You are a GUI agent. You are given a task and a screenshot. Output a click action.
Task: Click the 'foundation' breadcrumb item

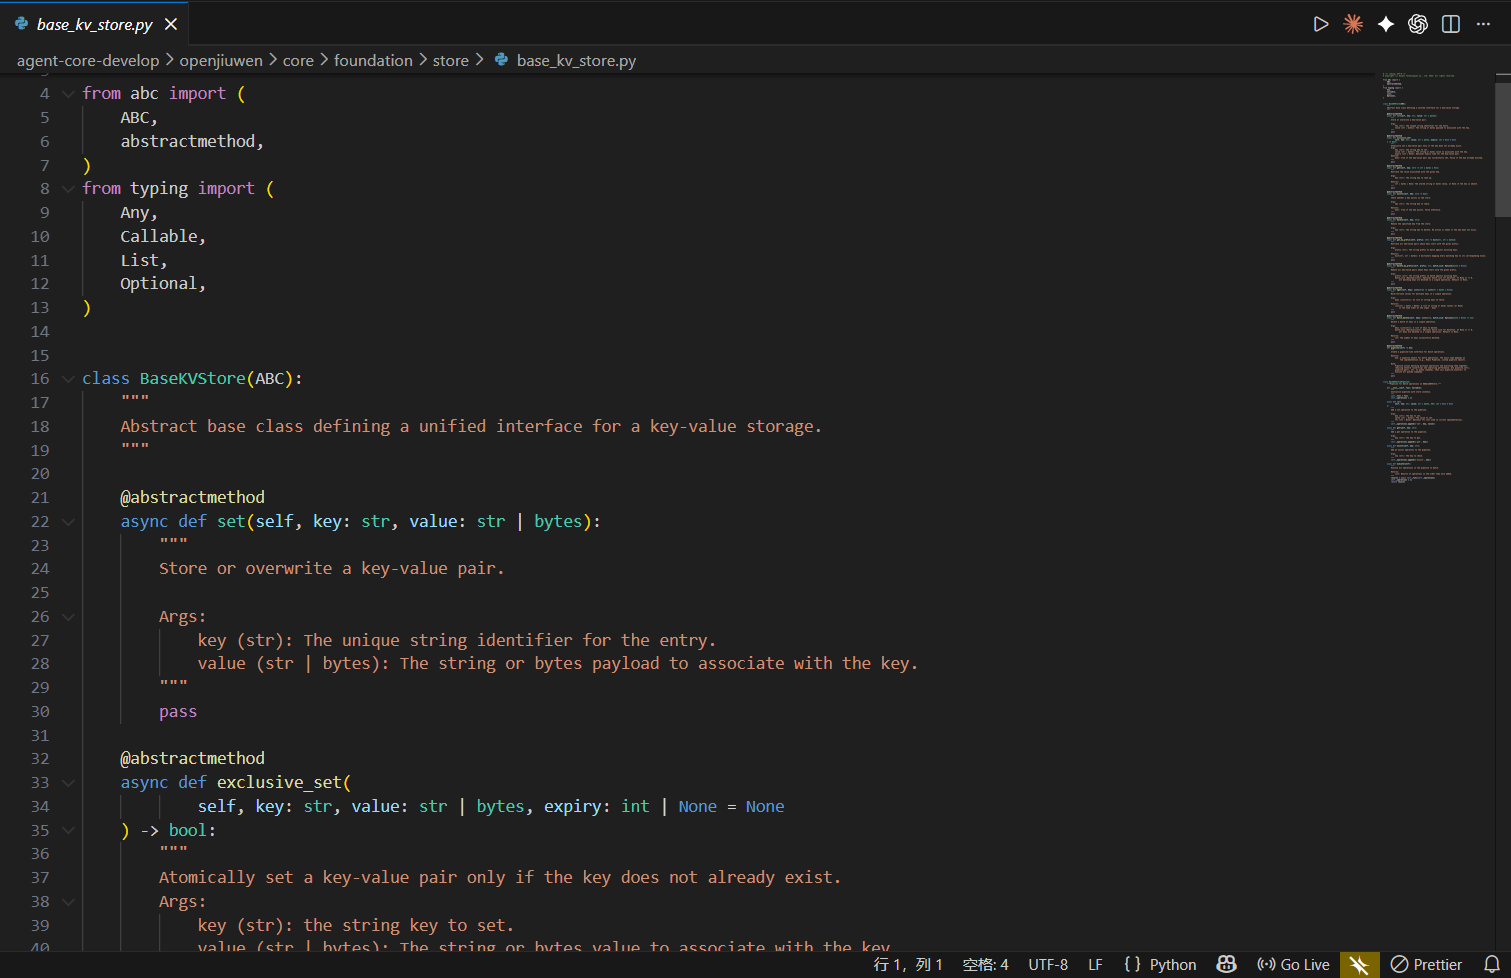point(373,61)
